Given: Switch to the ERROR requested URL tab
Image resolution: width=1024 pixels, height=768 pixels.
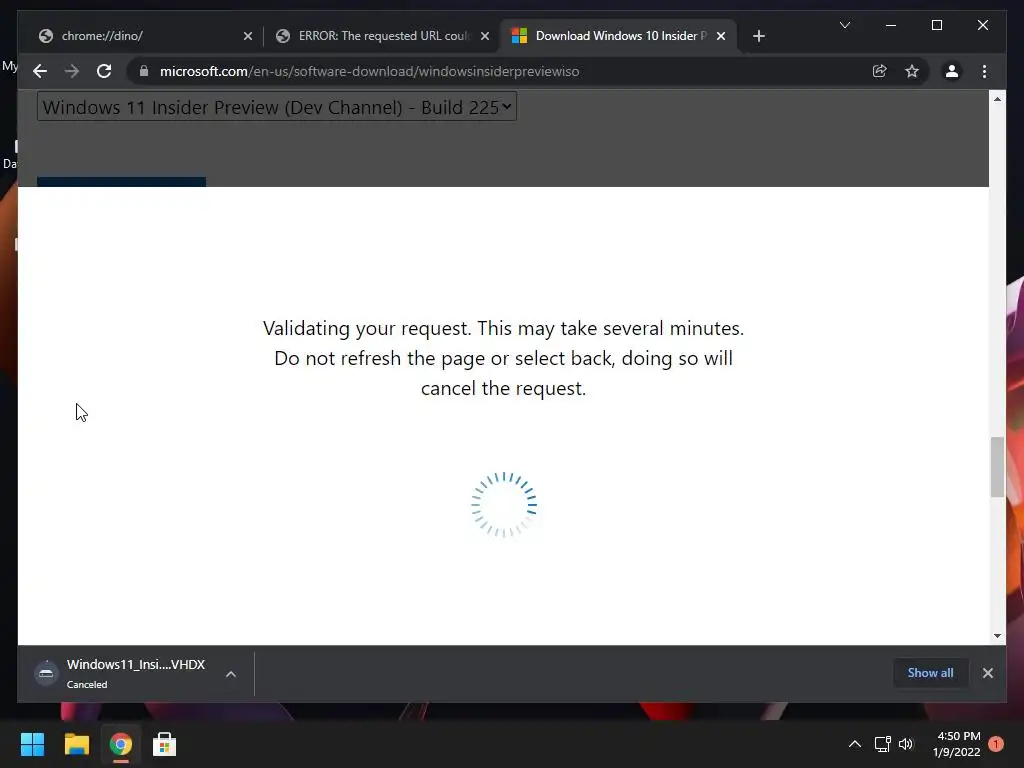Looking at the screenshot, I should pyautogui.click(x=379, y=36).
